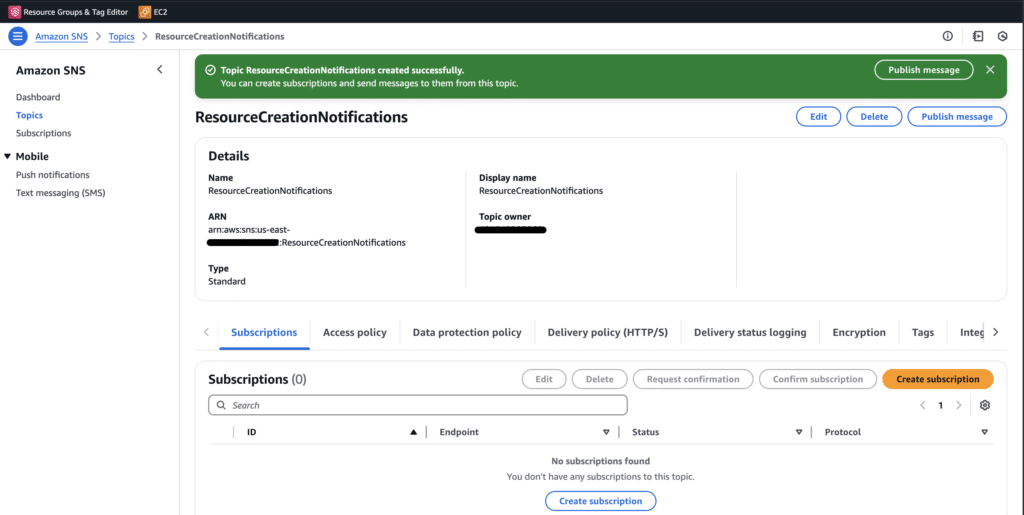Open the hamburger navigation menu icon
This screenshot has width=1024, height=515.
pos(18,37)
